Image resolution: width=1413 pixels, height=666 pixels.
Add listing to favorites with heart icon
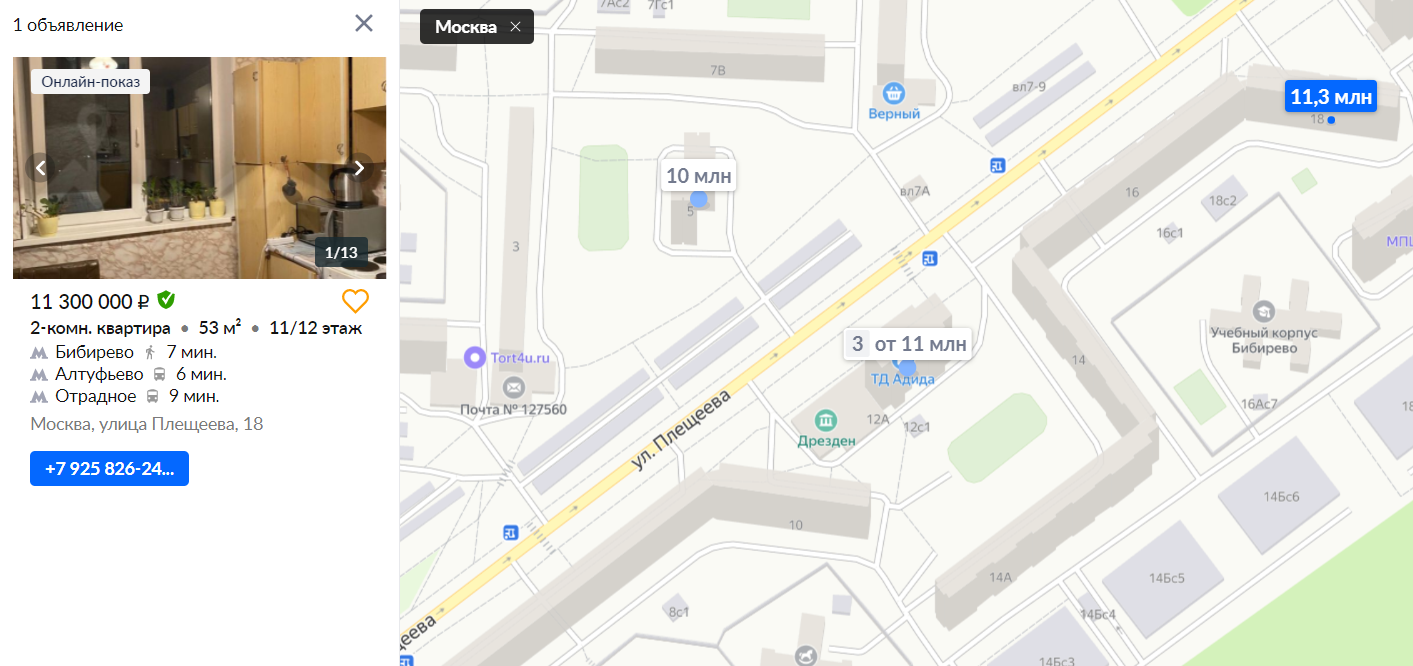(x=355, y=301)
